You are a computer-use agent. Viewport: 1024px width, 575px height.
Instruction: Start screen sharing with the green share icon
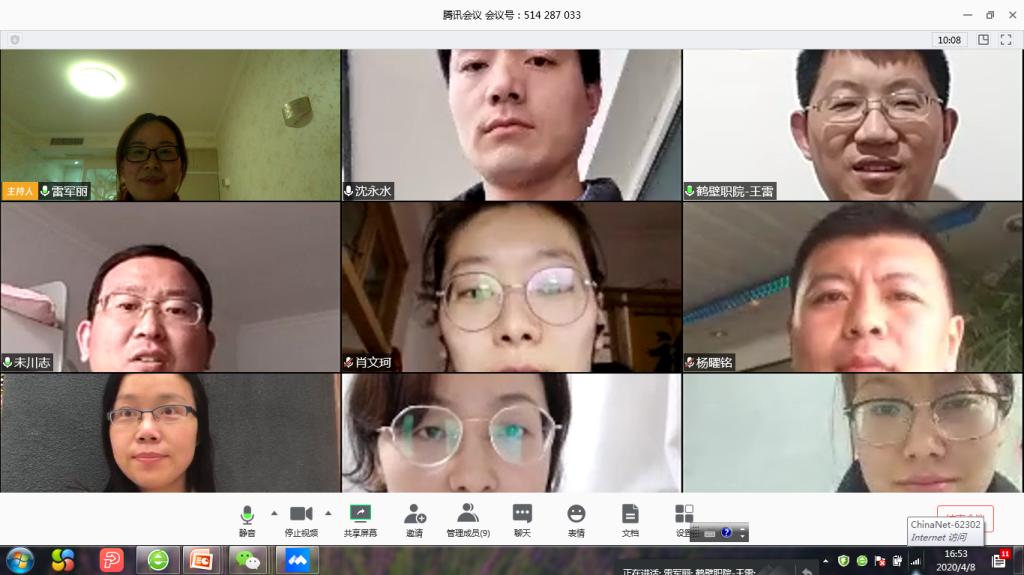pyautogui.click(x=360, y=520)
